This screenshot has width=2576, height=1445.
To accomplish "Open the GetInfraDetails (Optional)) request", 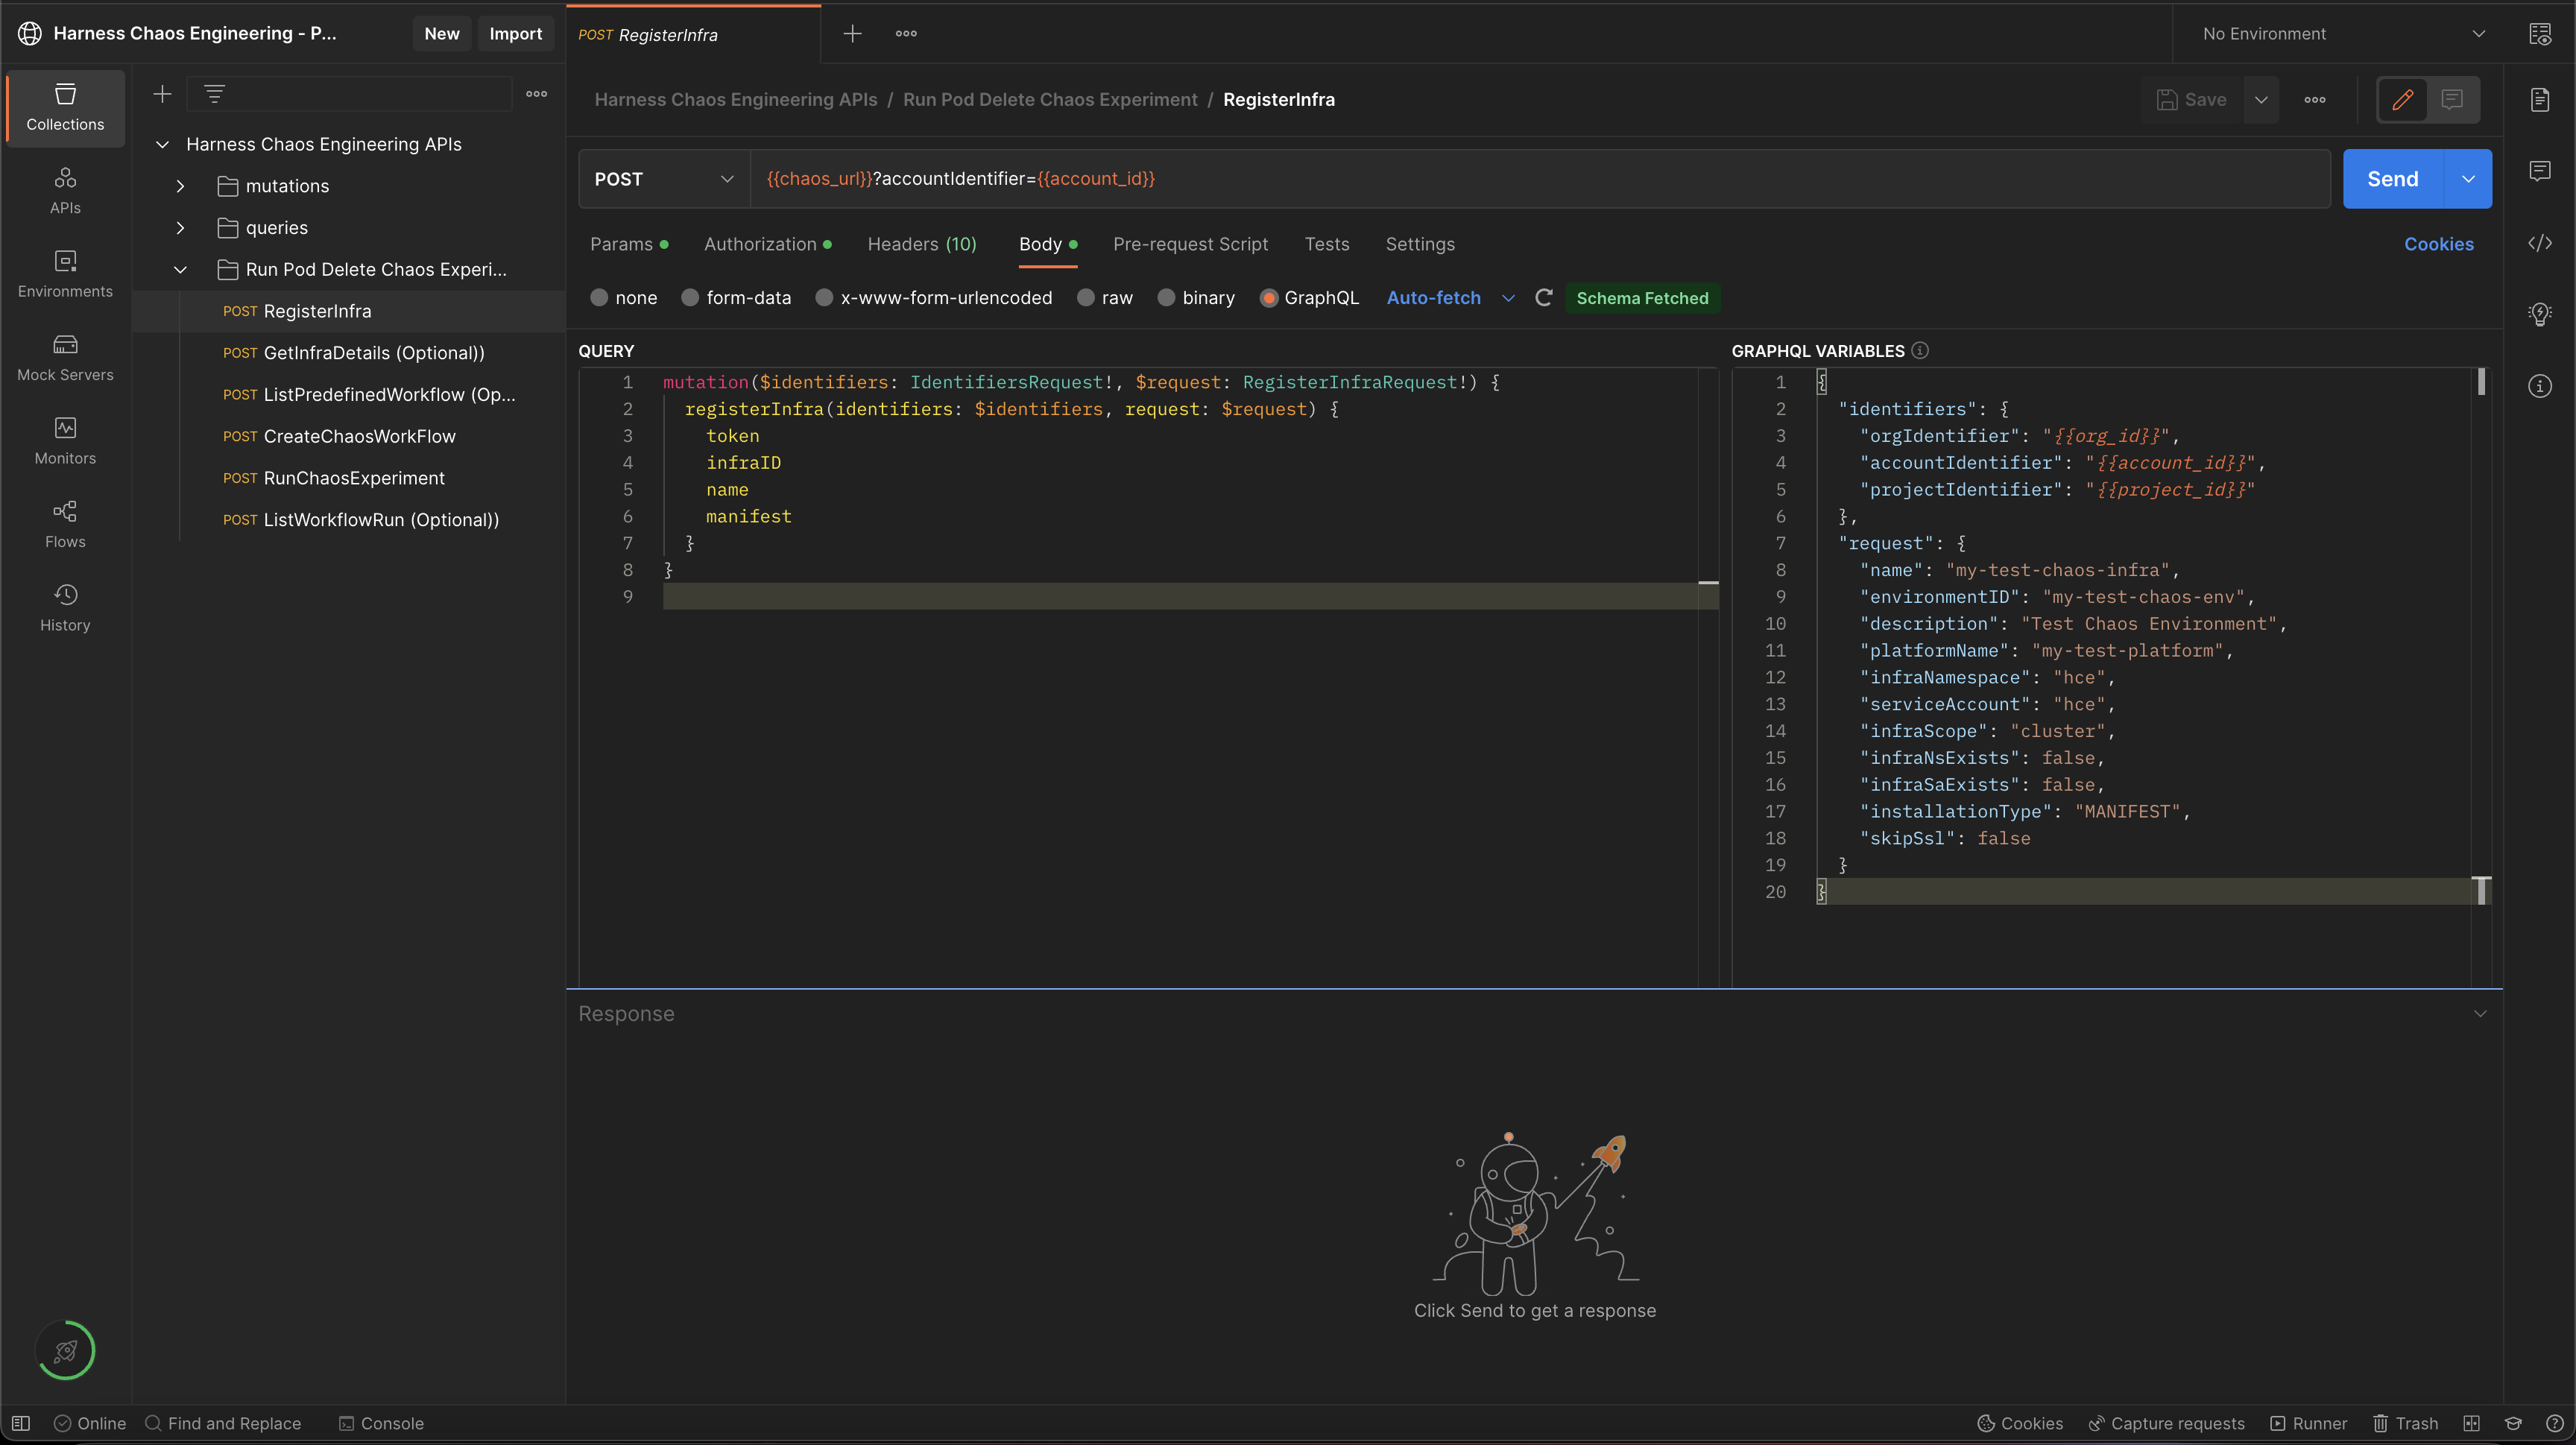I will click(x=373, y=353).
